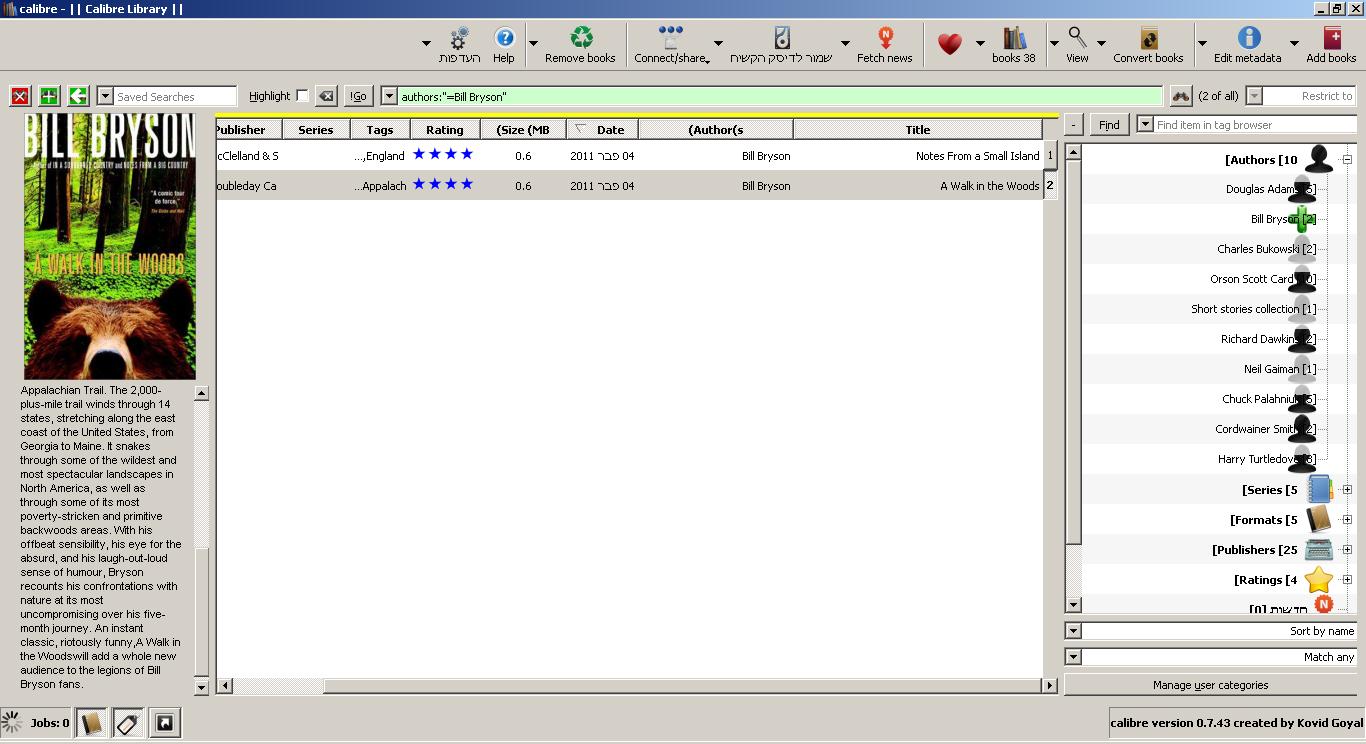Click the Formats book icon in tag browser
Screen dimensions: 1366x744
coord(1320,519)
